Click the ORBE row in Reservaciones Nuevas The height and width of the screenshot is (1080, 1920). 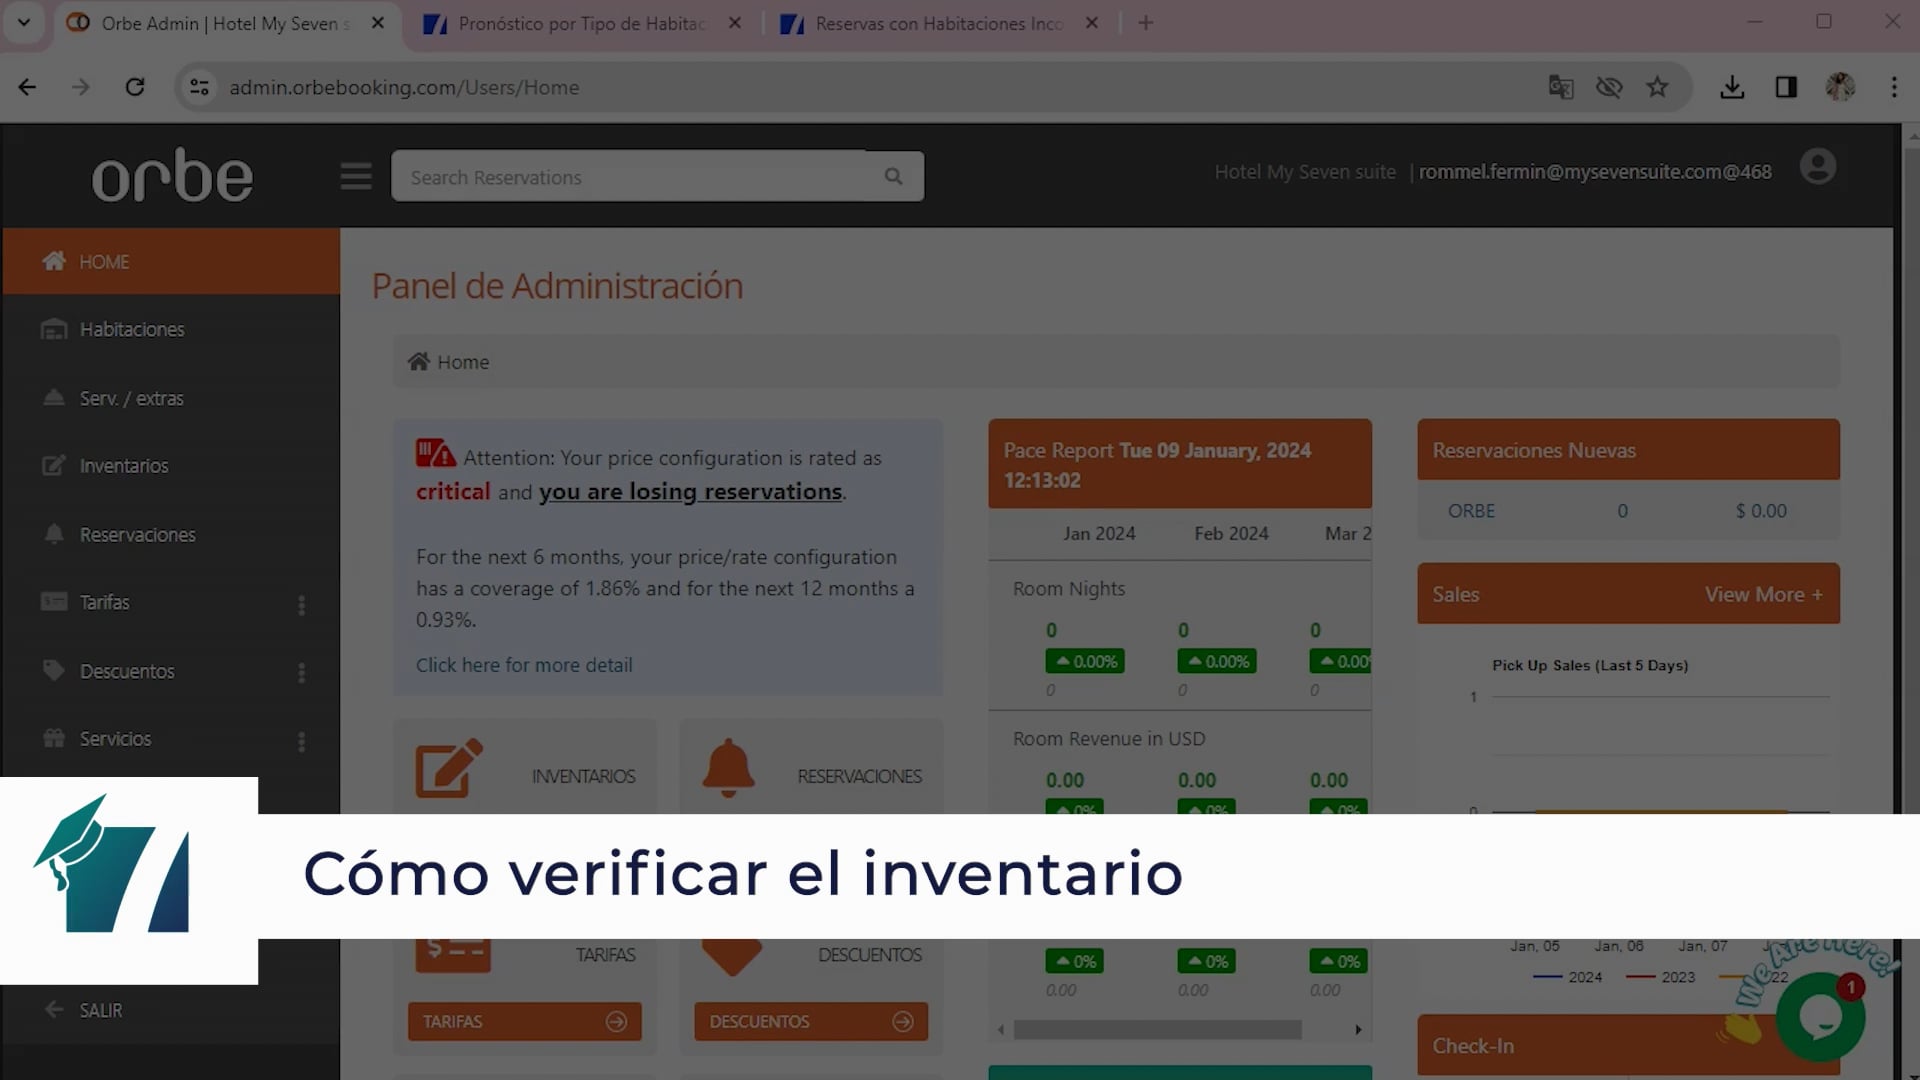[x=1628, y=511]
